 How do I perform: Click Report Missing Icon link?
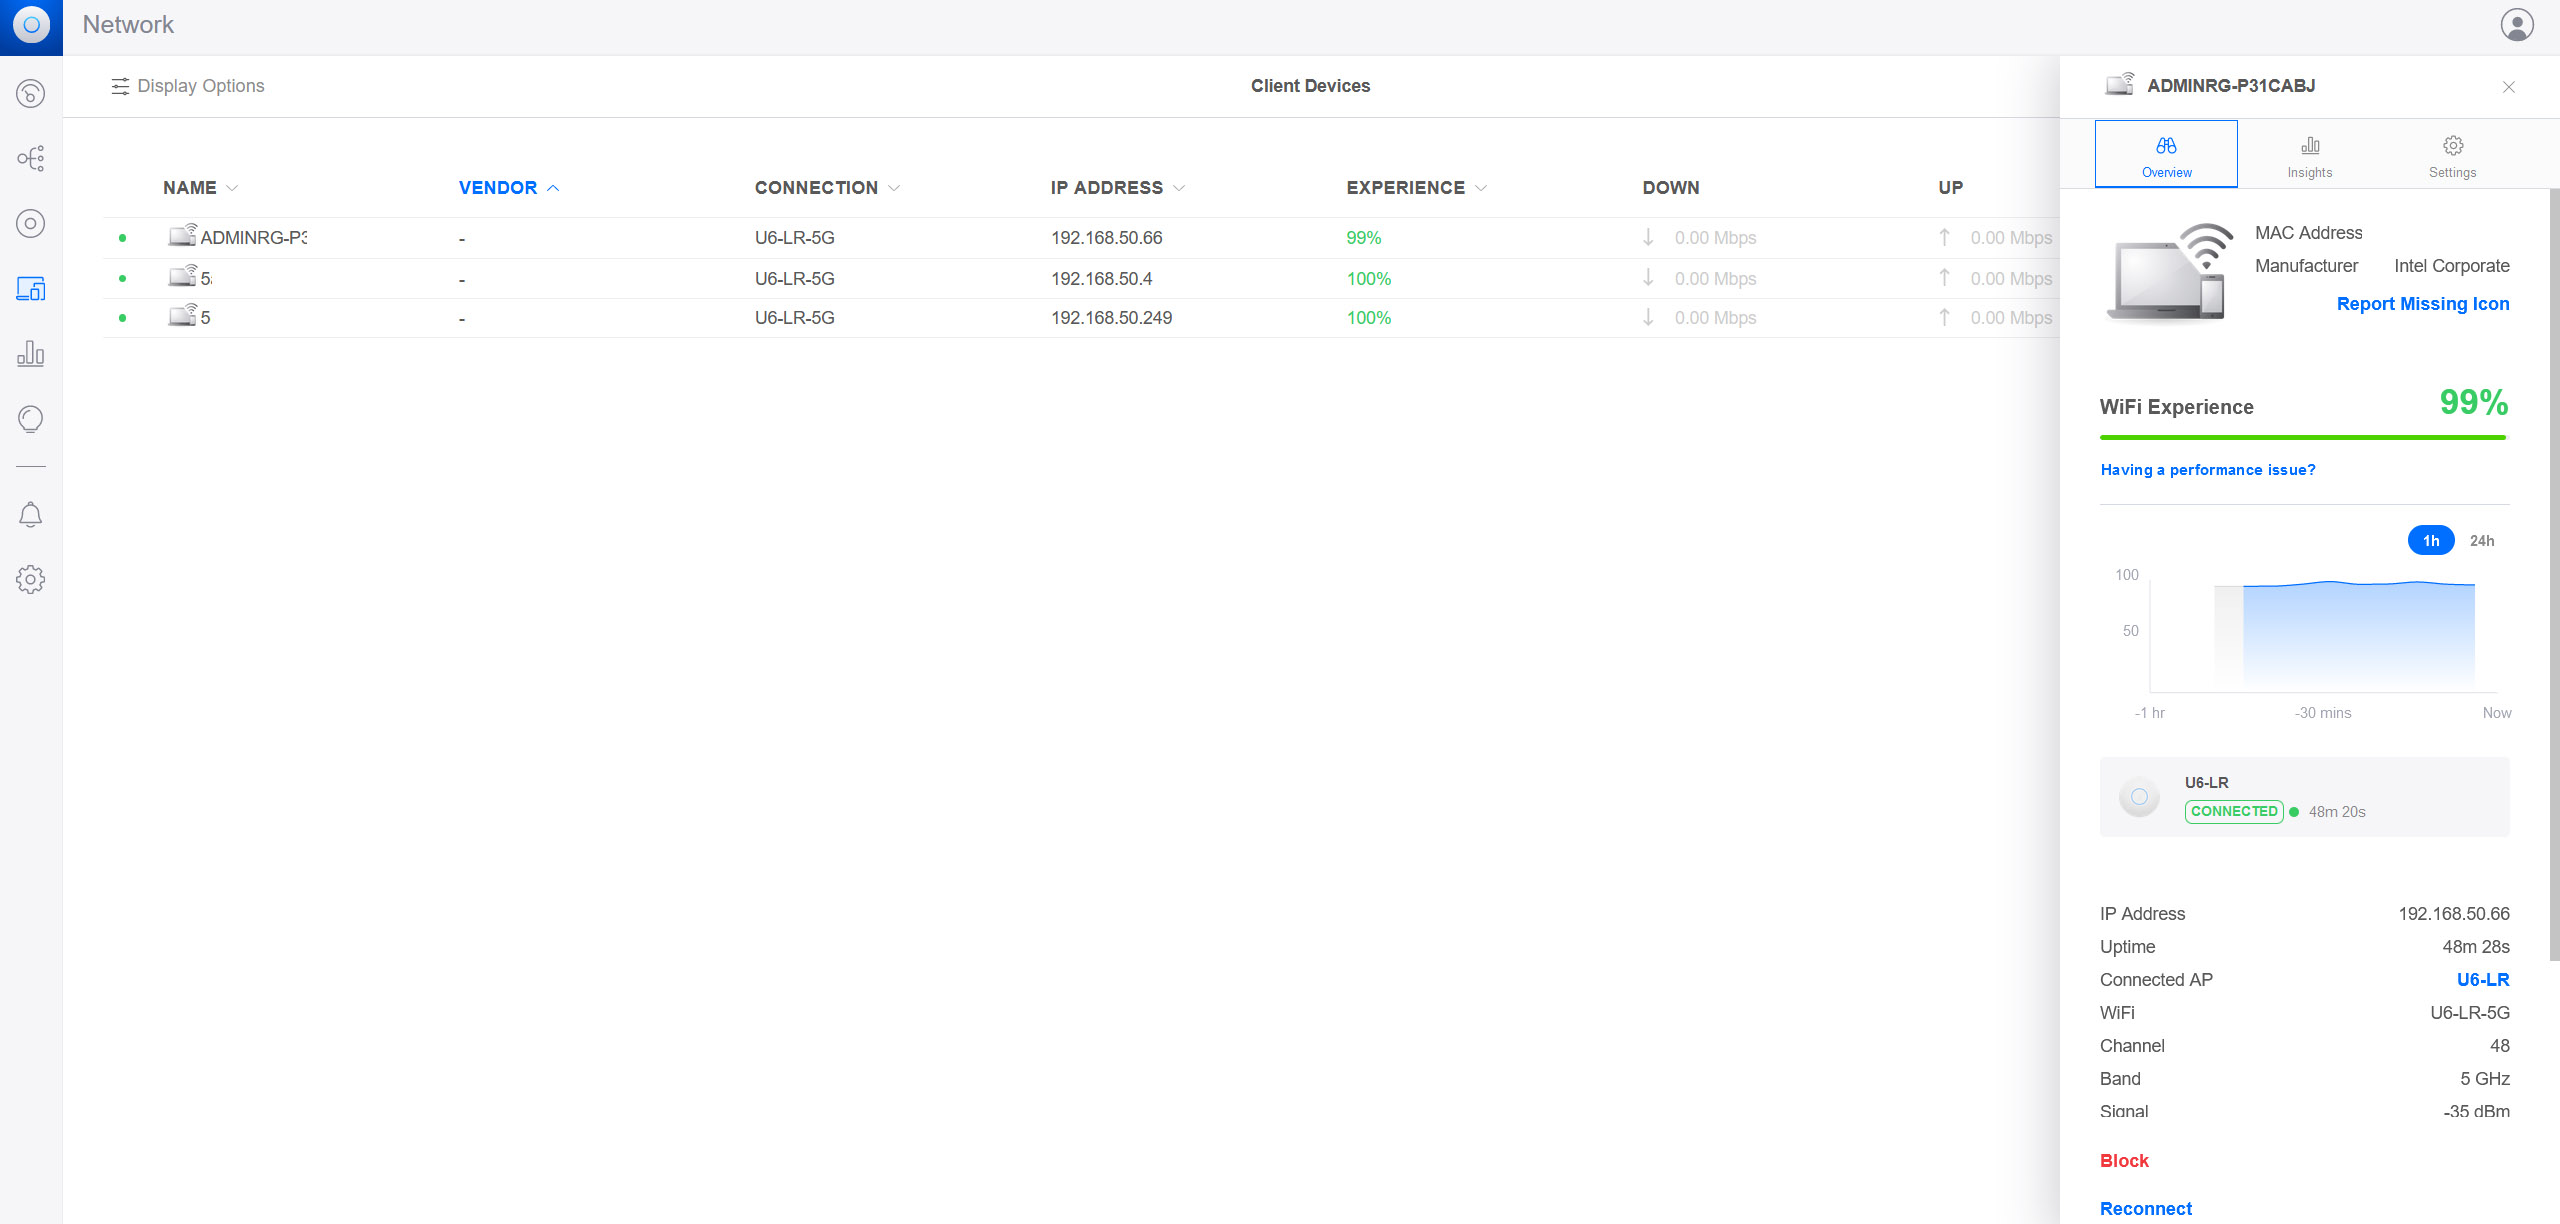[x=2423, y=304]
